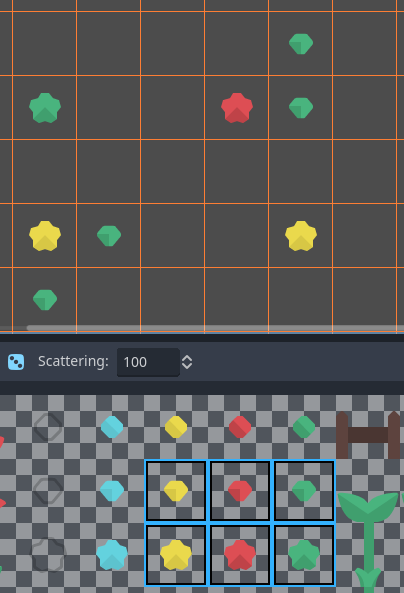Pick the top-row red diamond tile
The width and height of the screenshot is (404, 593).
click(240, 427)
